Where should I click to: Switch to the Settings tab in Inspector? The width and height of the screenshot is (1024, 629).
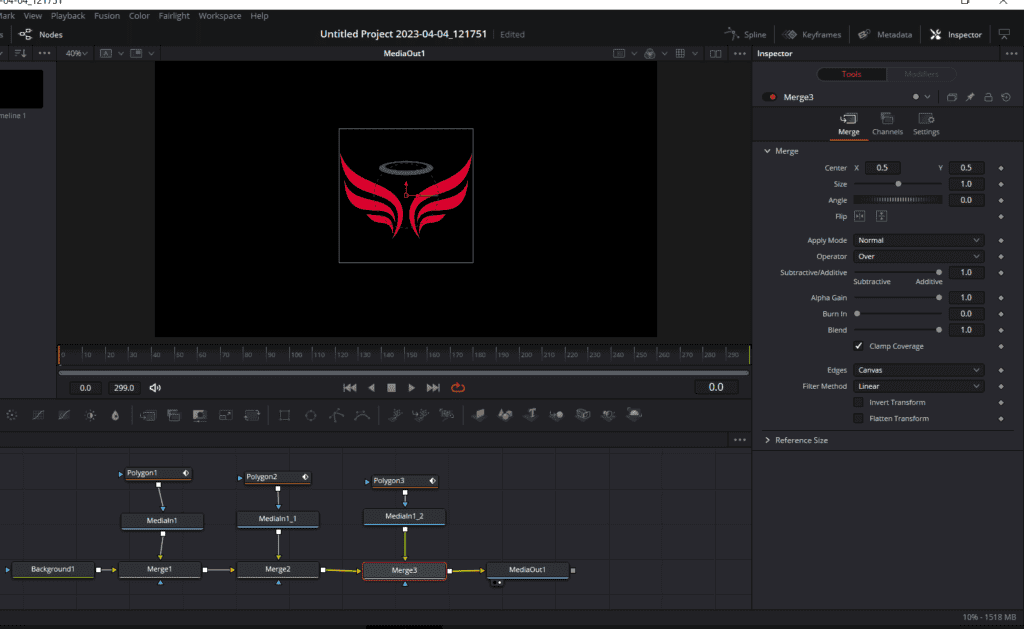point(926,124)
